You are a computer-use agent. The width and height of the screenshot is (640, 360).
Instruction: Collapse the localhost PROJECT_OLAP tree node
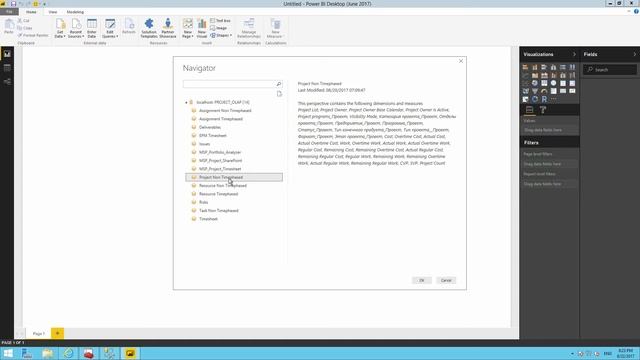186,102
